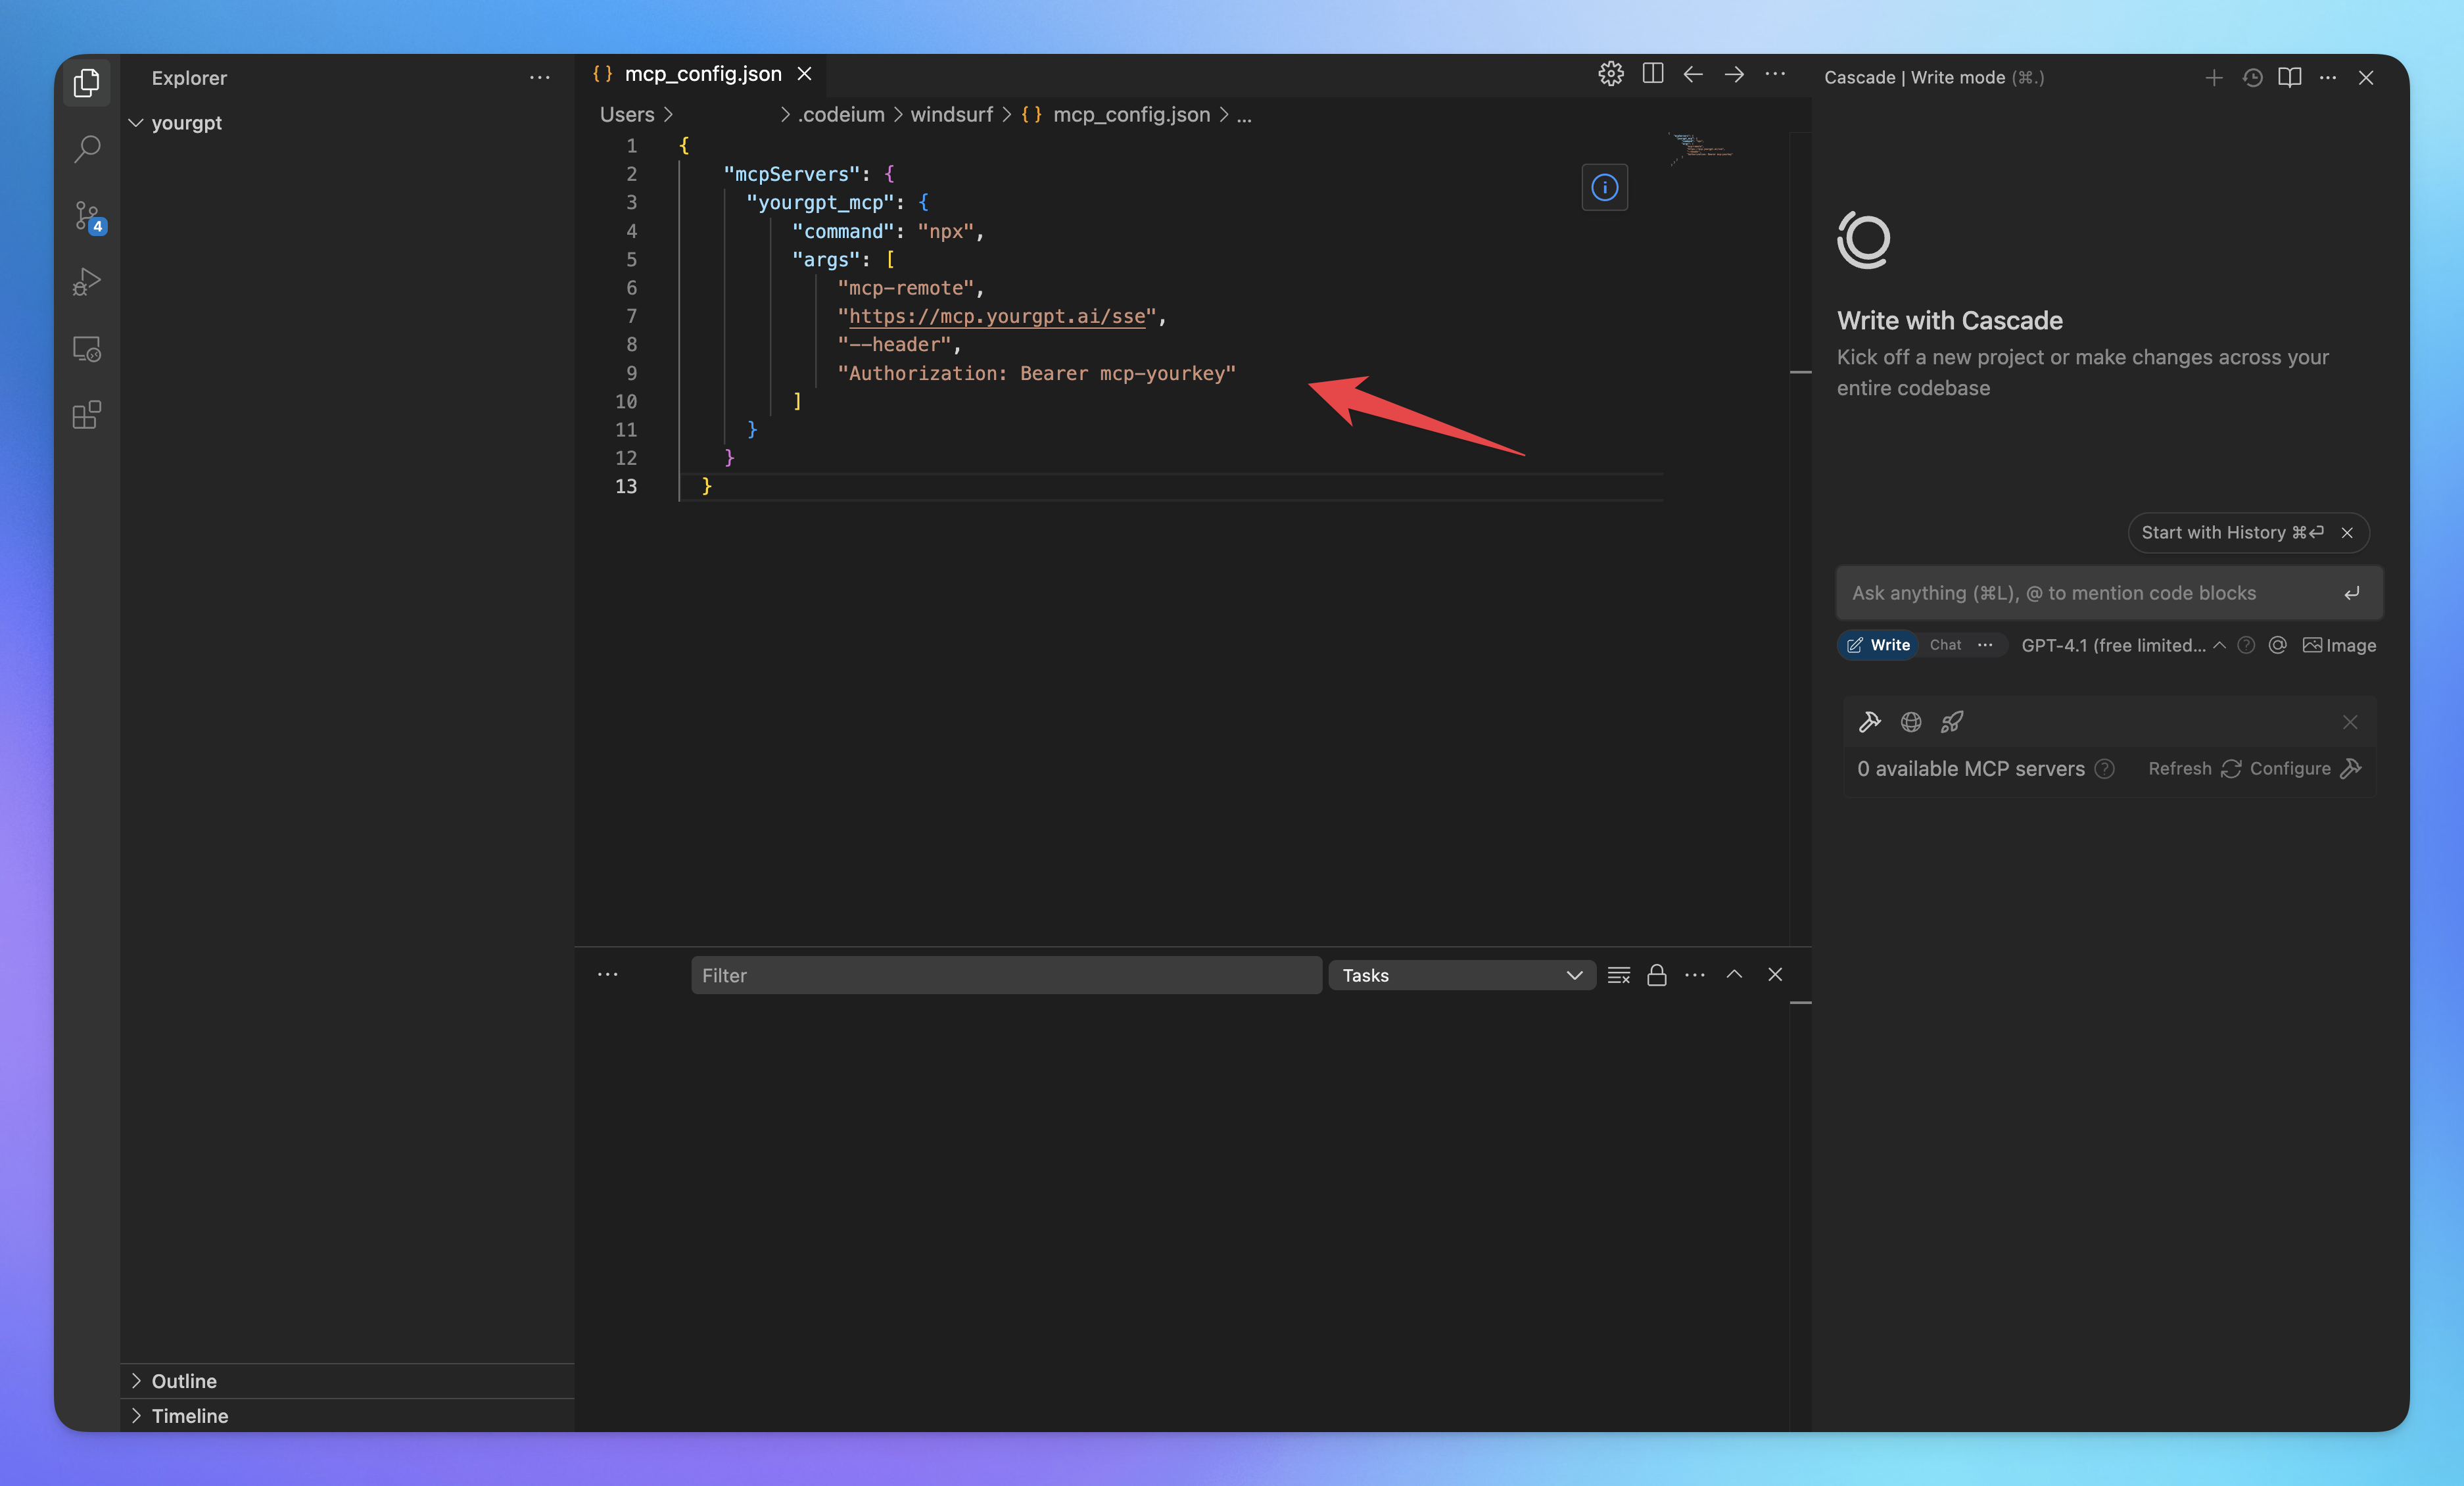This screenshot has height=1486, width=2464.
Task: Switch Cascade to Chat mode
Action: [1945, 645]
